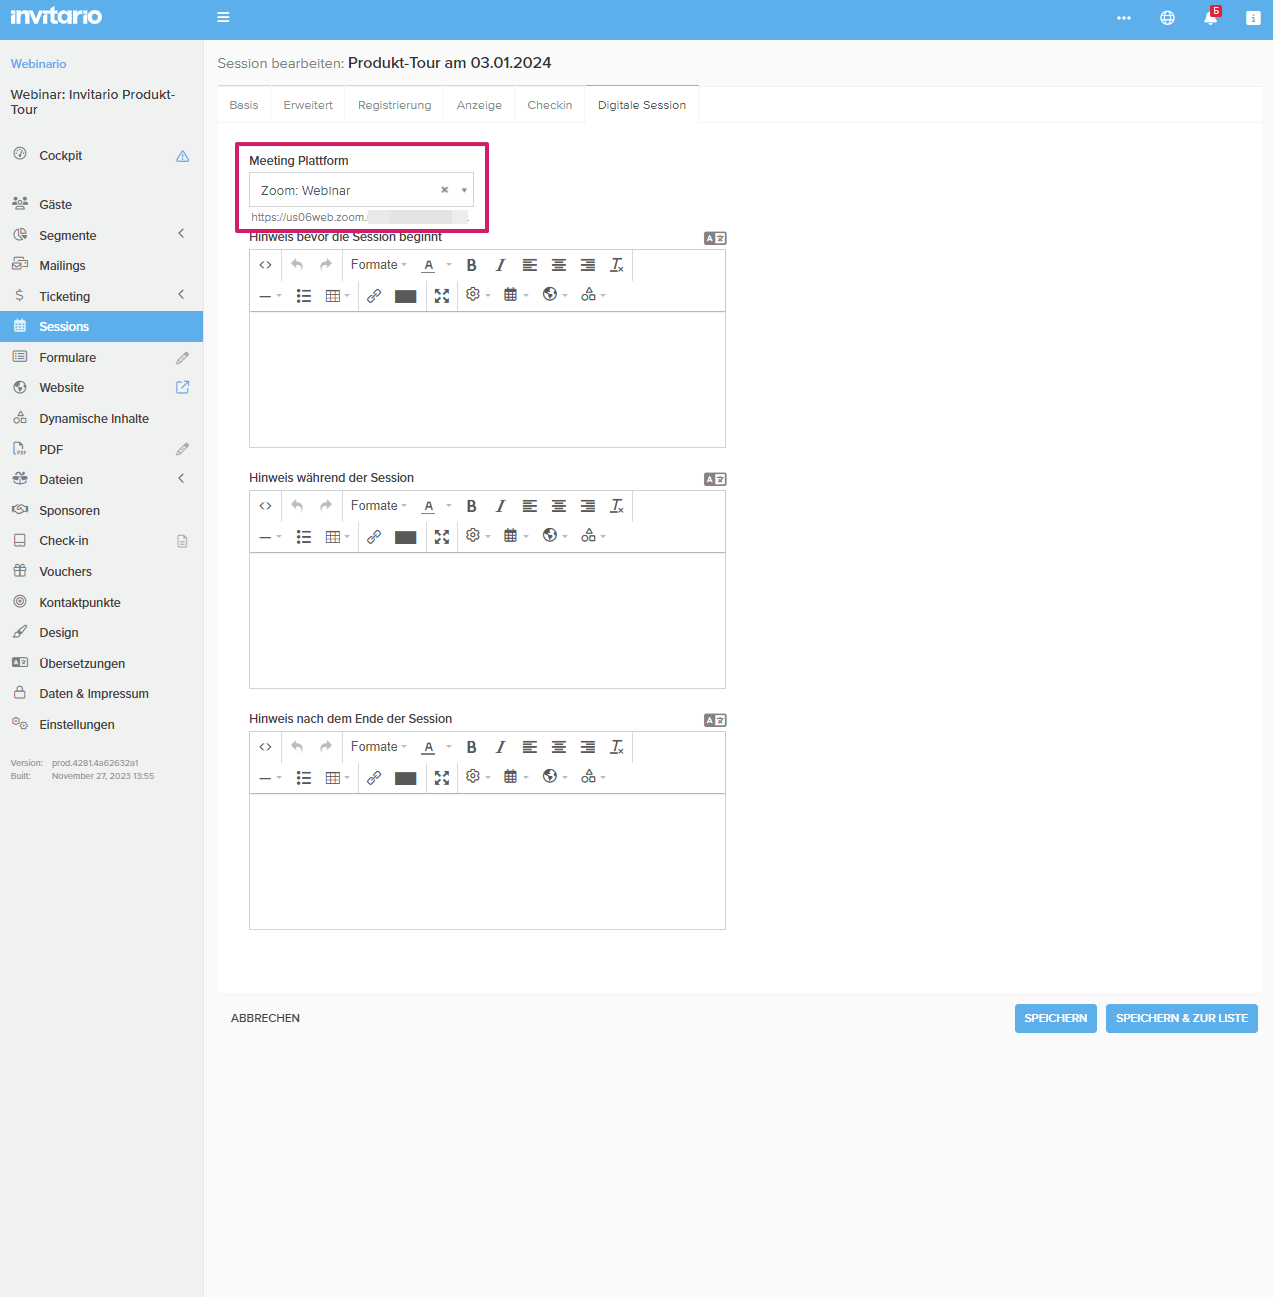Click the notification bell icon
Image resolution: width=1273 pixels, height=1297 pixels.
pos(1210,18)
